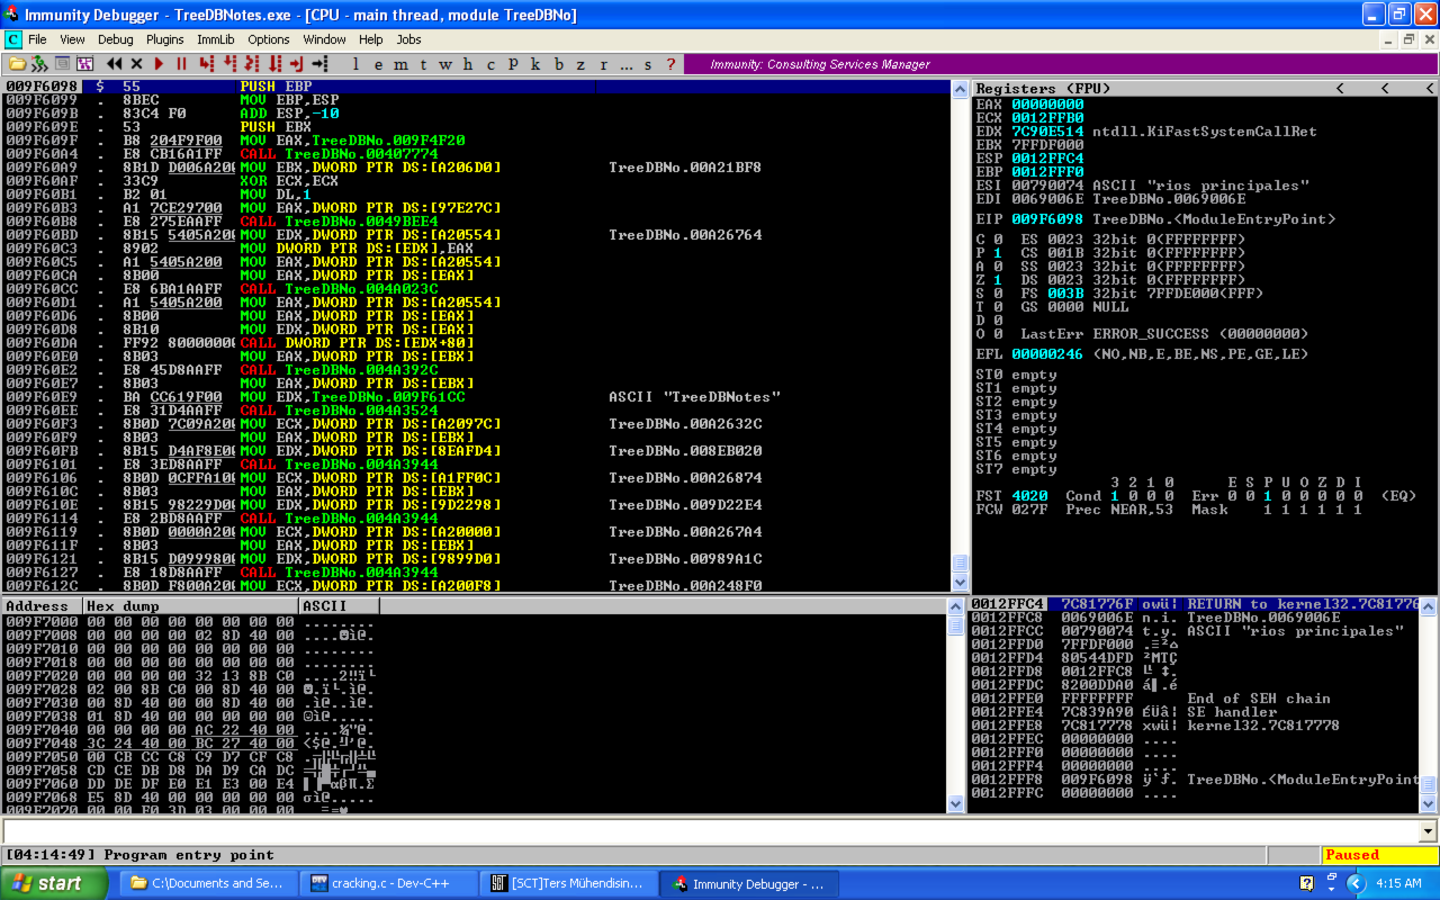Open the Python shell window icon
This screenshot has width=1440, height=900.
click(x=62, y=64)
